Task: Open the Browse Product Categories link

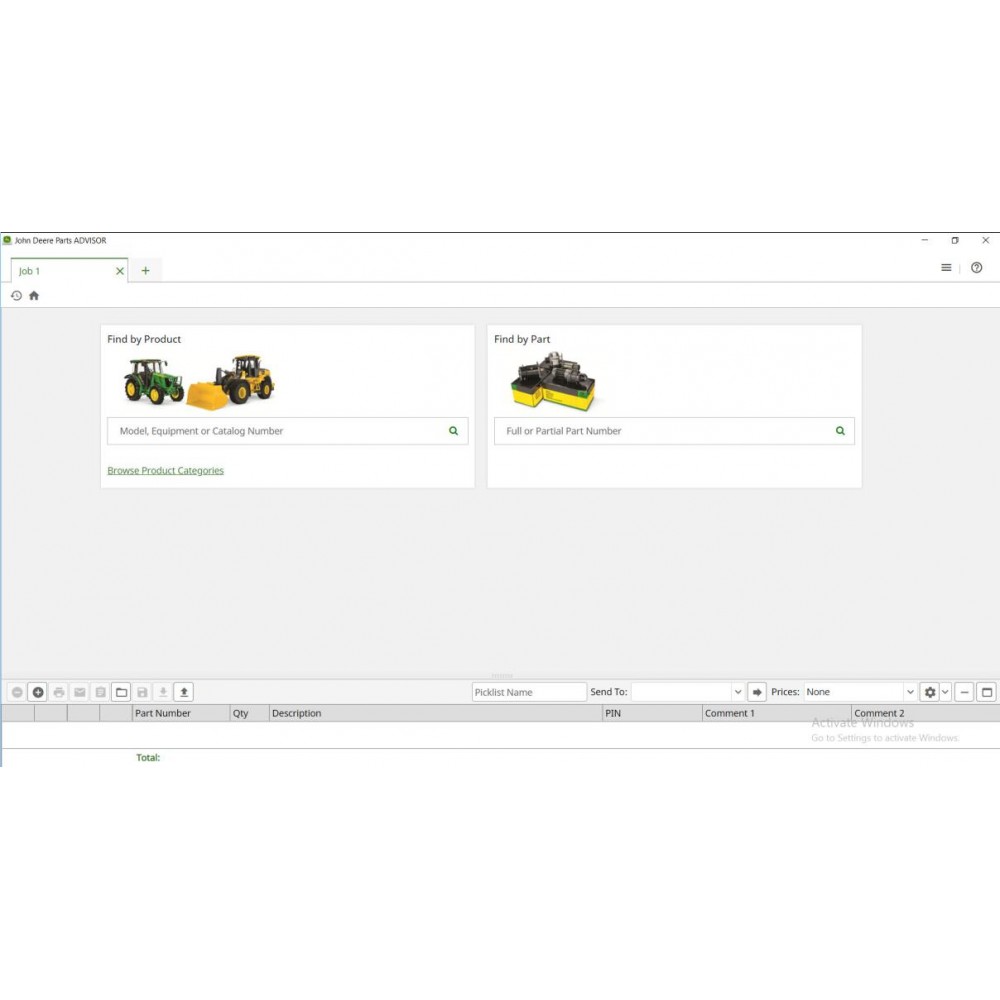Action: point(165,471)
